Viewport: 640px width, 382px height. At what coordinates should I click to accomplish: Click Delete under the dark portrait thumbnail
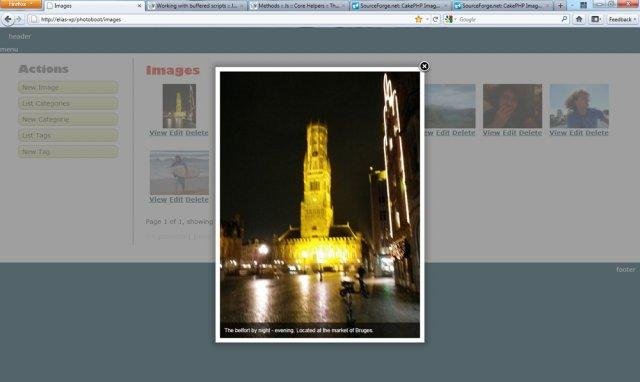(531, 133)
